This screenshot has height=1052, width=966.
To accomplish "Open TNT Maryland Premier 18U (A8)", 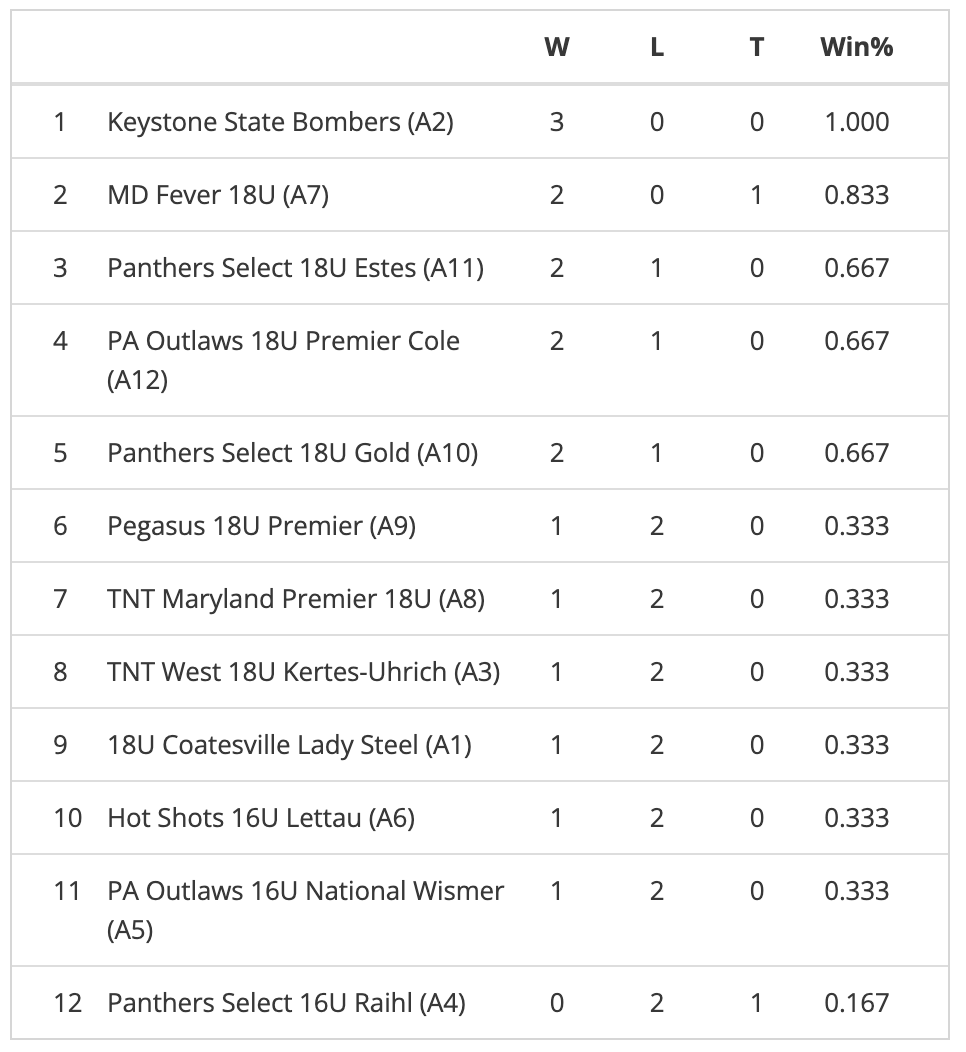I will 295,599.
